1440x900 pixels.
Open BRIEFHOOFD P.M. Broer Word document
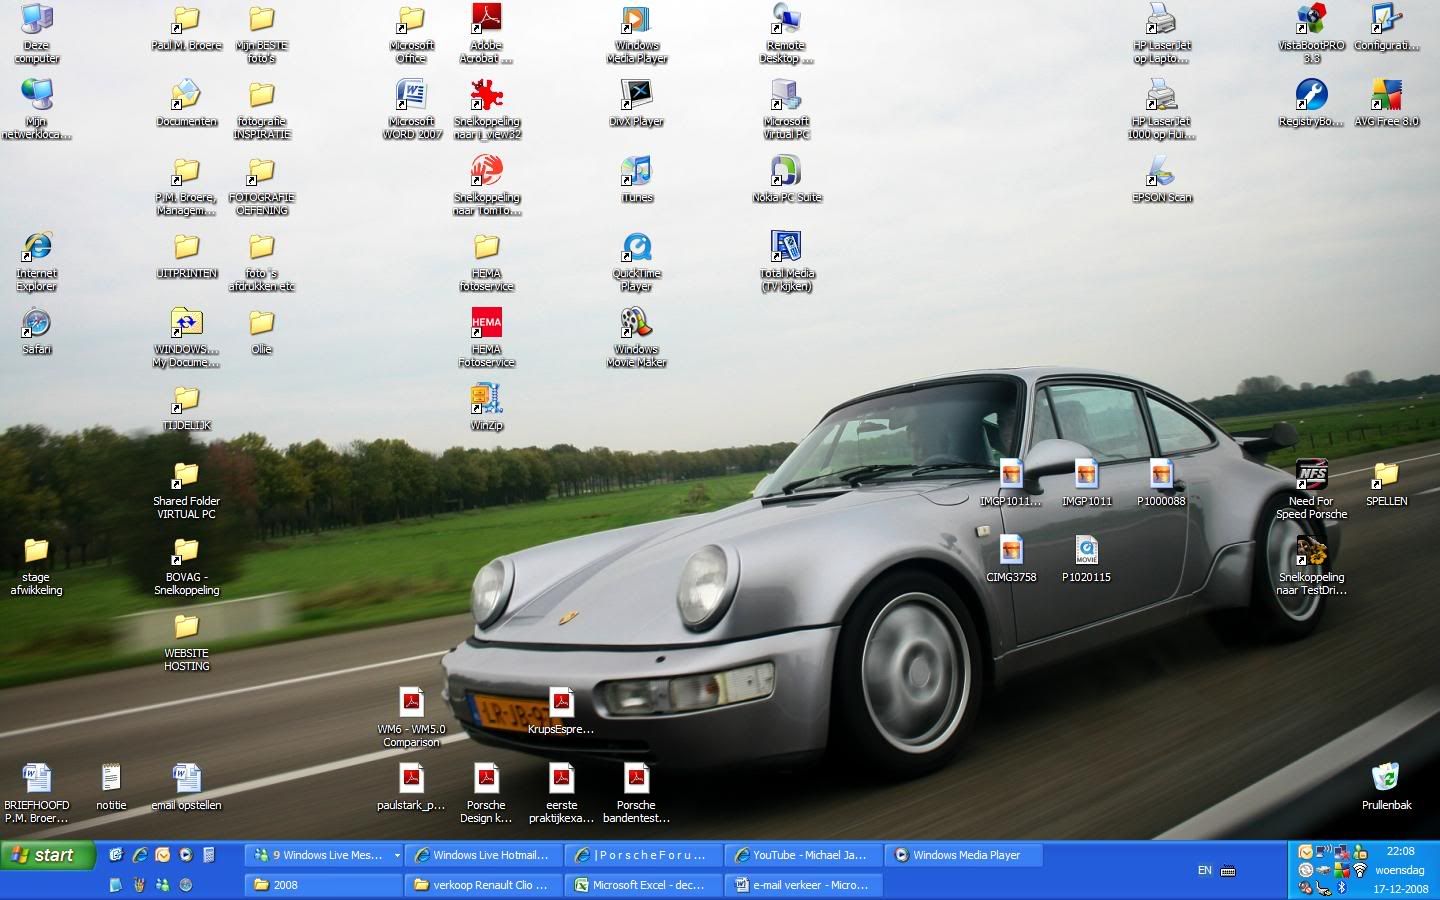click(x=36, y=793)
